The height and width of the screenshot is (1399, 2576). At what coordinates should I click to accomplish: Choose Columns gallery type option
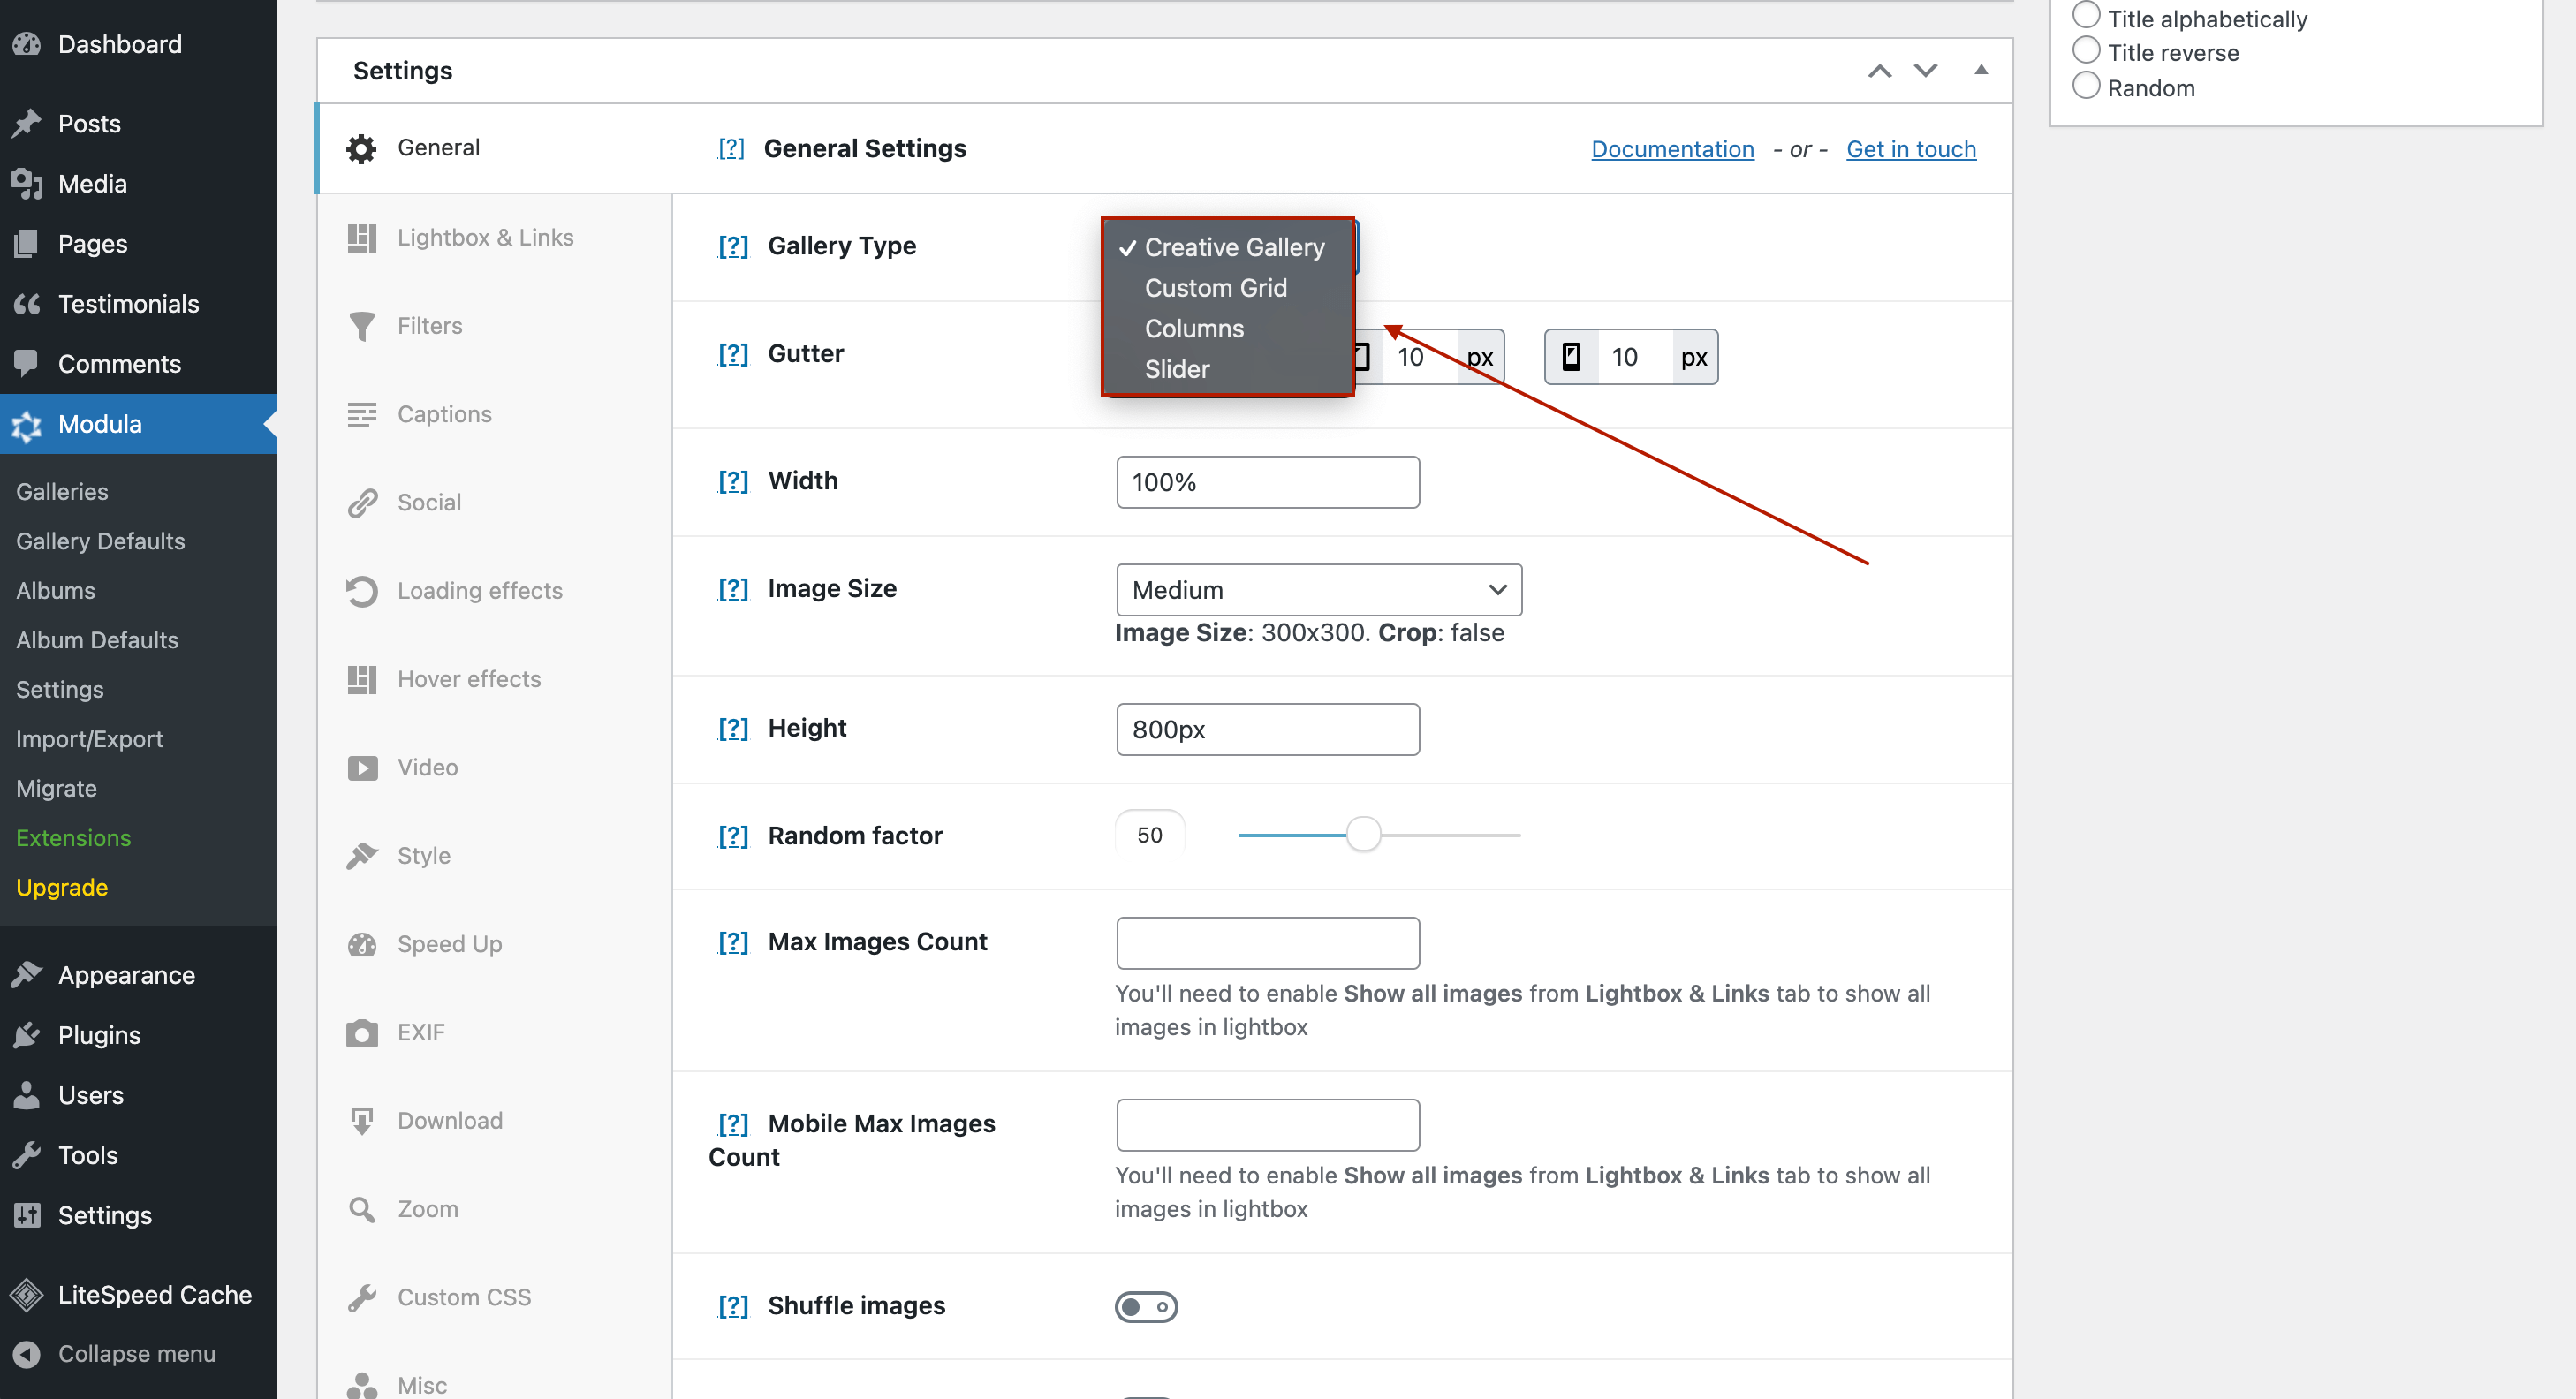pos(1226,329)
